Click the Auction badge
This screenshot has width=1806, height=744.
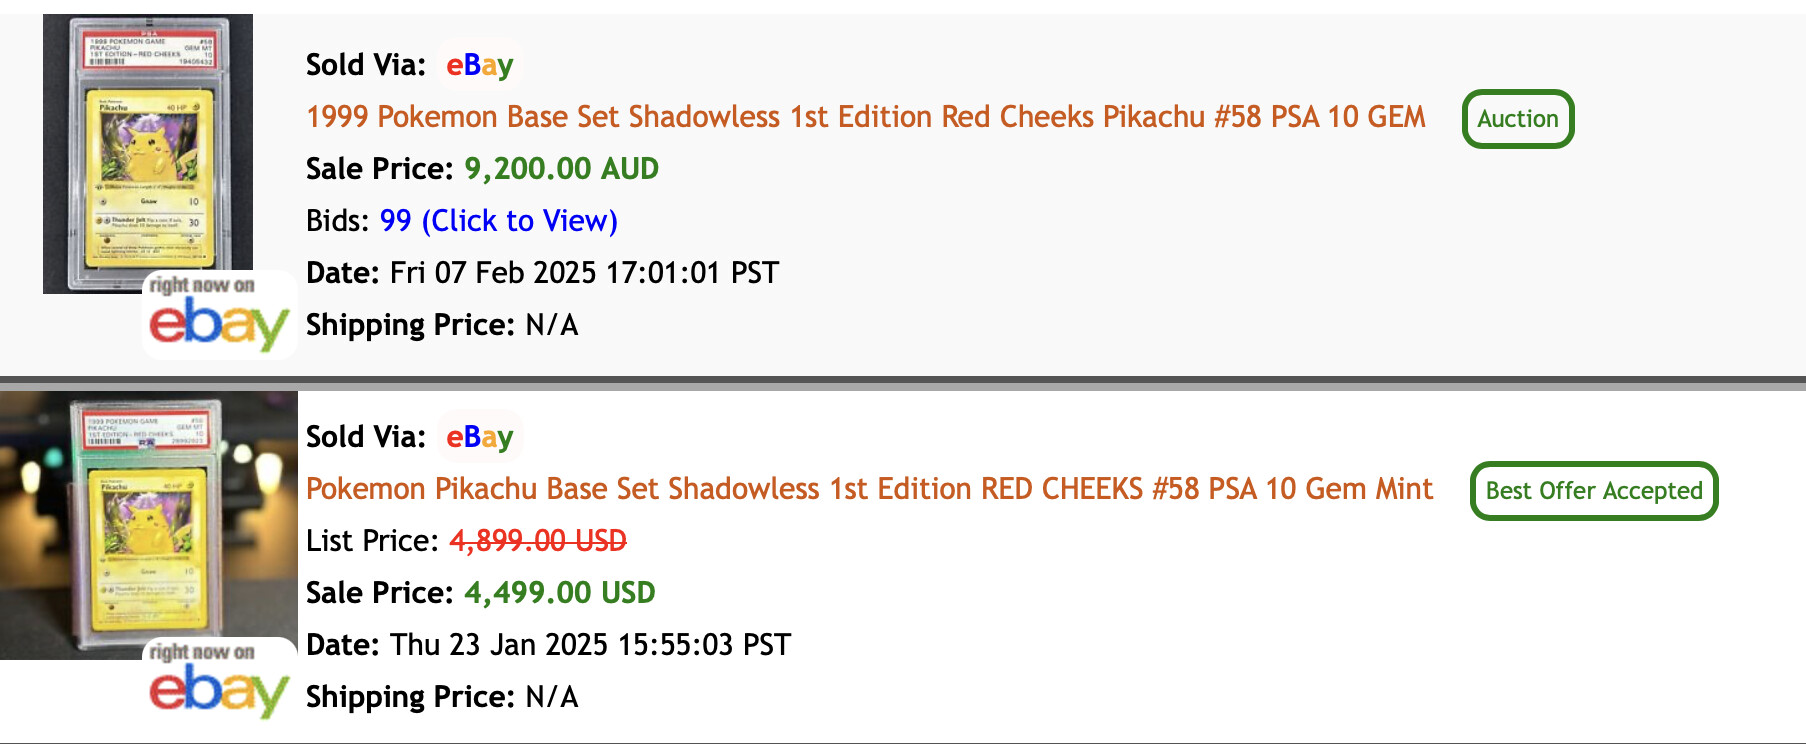pyautogui.click(x=1517, y=119)
